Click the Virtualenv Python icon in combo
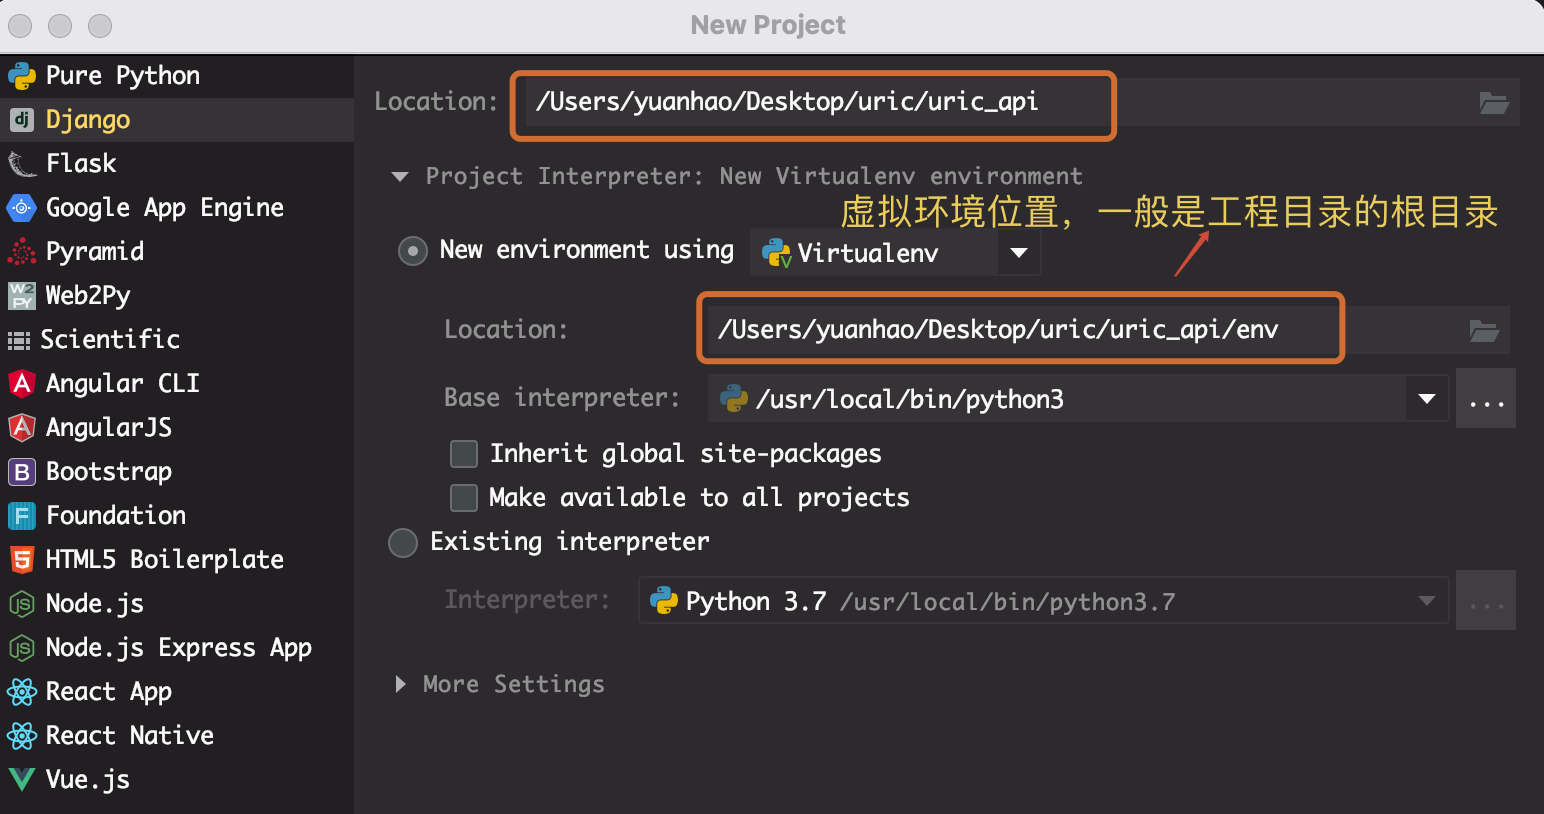1544x814 pixels. coord(777,253)
